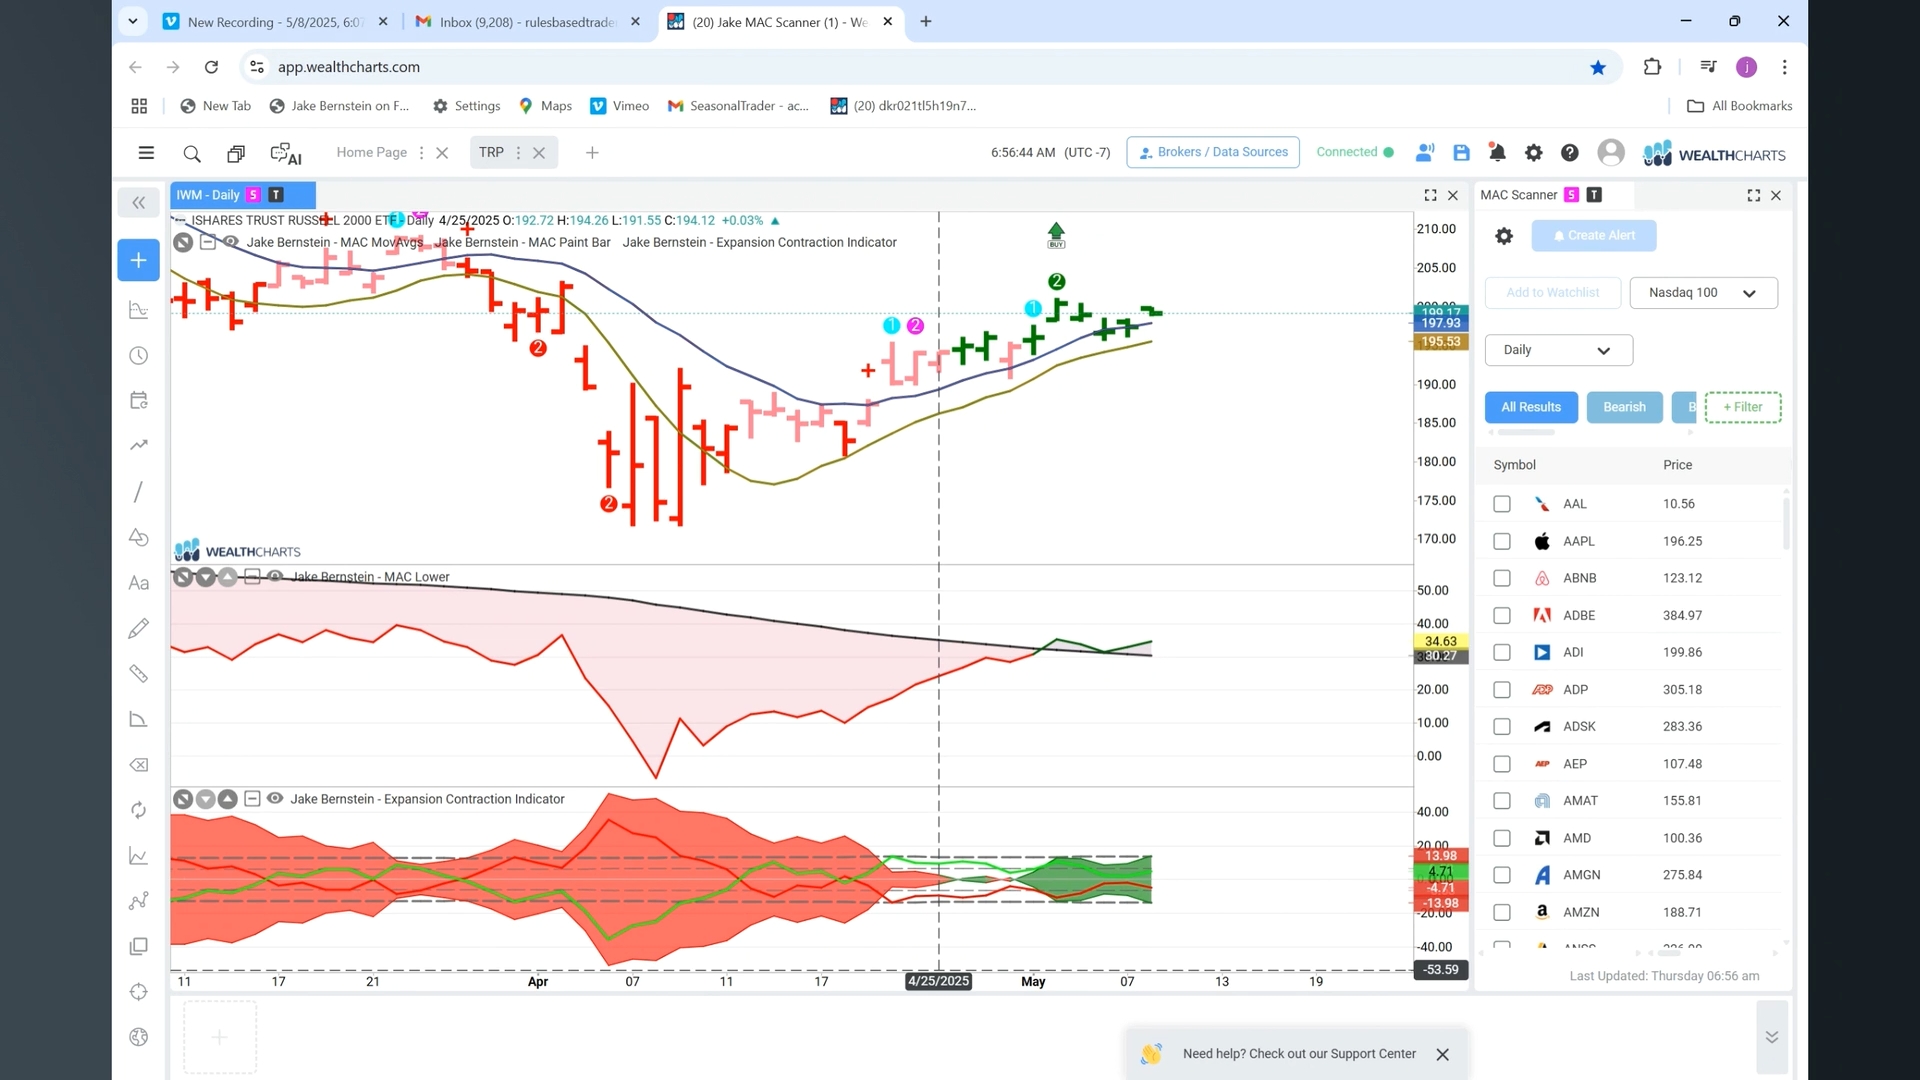Toggle visibility eye of Expansion Contraction indicator
Viewport: 1920px width, 1080px height.
[275, 799]
